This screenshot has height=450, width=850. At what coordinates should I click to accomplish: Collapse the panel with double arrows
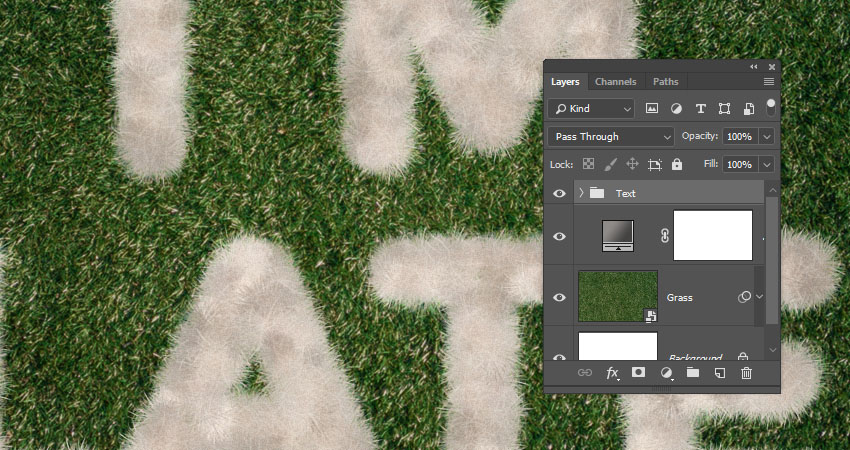click(754, 67)
